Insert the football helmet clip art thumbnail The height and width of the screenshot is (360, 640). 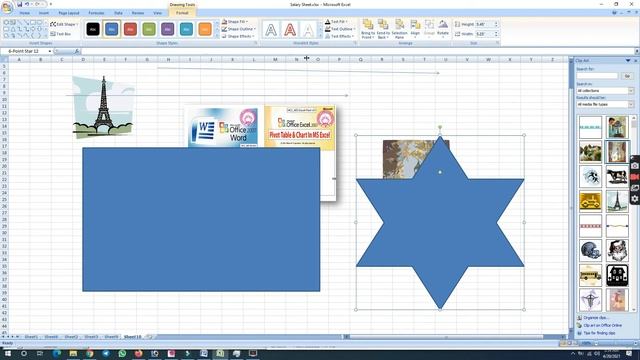590,250
